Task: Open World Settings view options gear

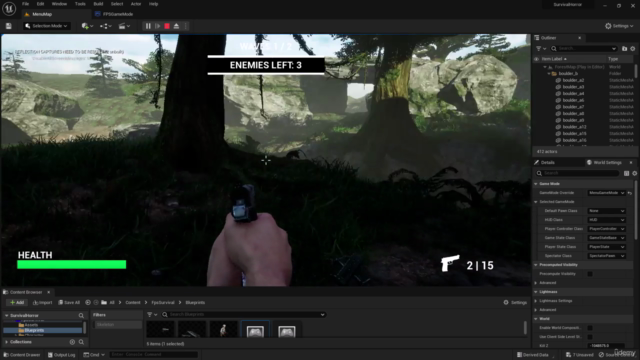Action: (634, 173)
